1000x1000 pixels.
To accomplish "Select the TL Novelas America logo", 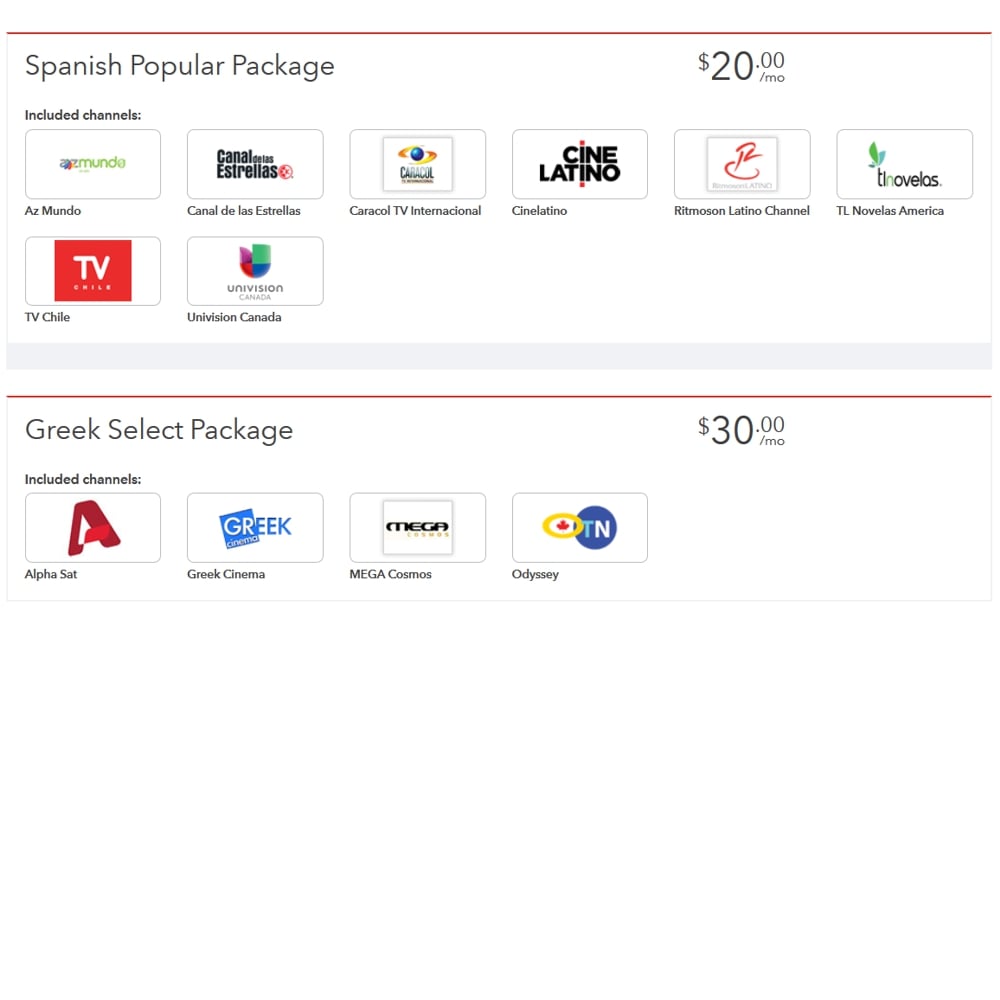I will [904, 164].
